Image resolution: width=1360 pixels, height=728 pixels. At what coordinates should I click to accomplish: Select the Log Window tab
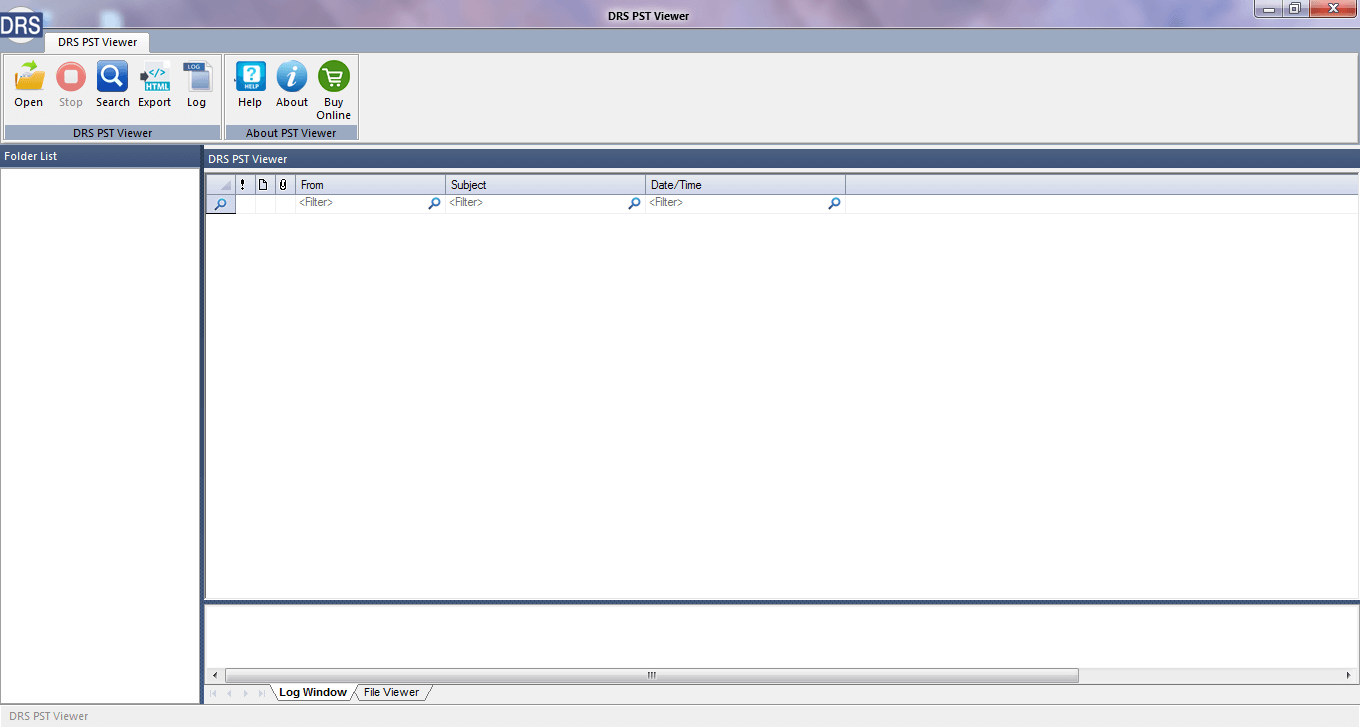click(312, 692)
